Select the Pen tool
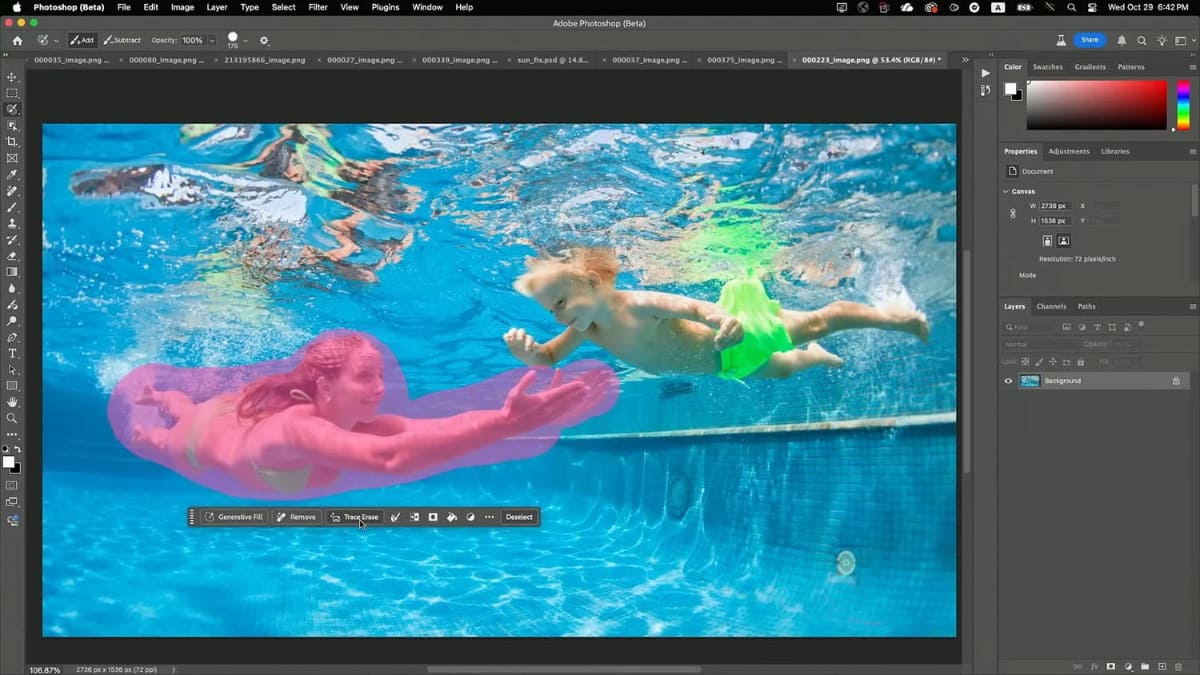1200x675 pixels. [x=12, y=338]
